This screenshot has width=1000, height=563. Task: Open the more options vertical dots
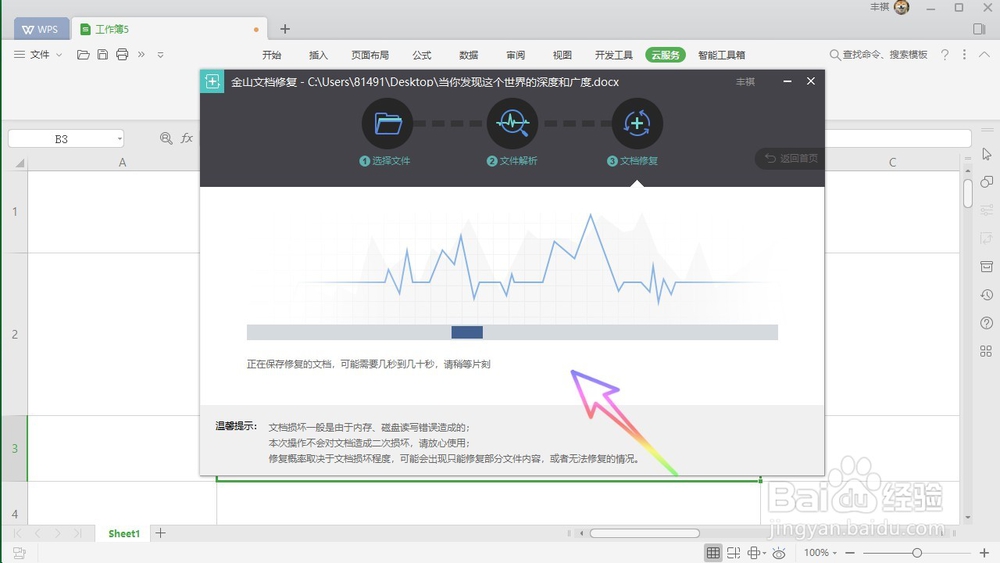(x=964, y=55)
